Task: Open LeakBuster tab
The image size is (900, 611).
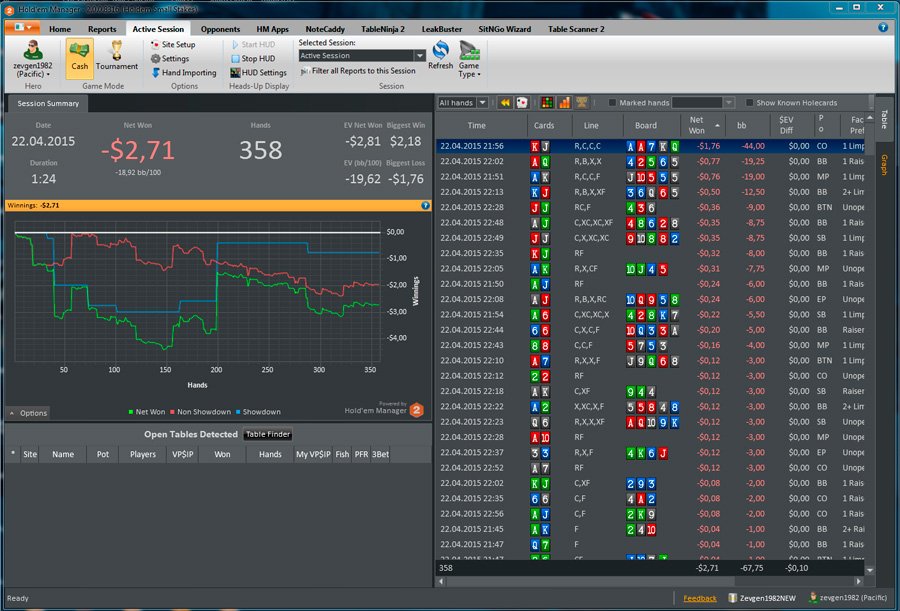Action: click(442, 29)
